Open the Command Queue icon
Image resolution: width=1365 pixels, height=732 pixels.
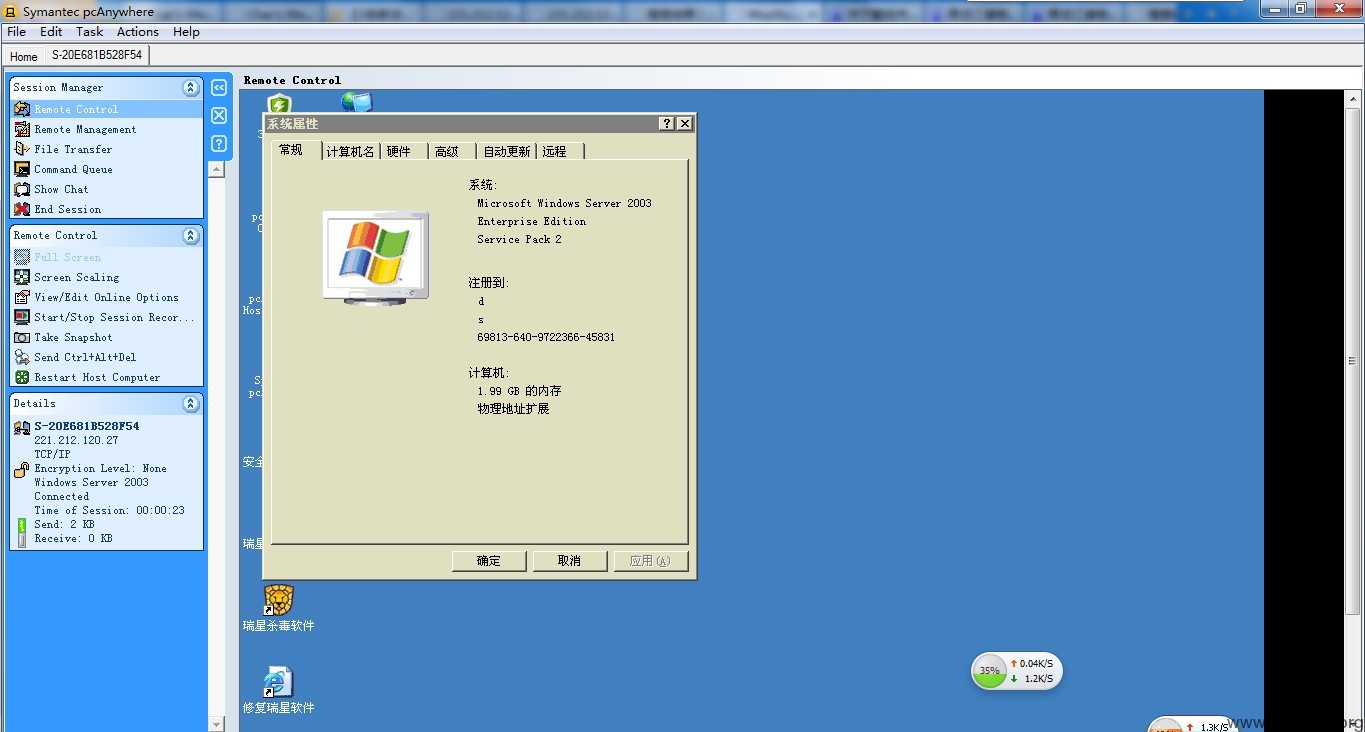tap(22, 169)
